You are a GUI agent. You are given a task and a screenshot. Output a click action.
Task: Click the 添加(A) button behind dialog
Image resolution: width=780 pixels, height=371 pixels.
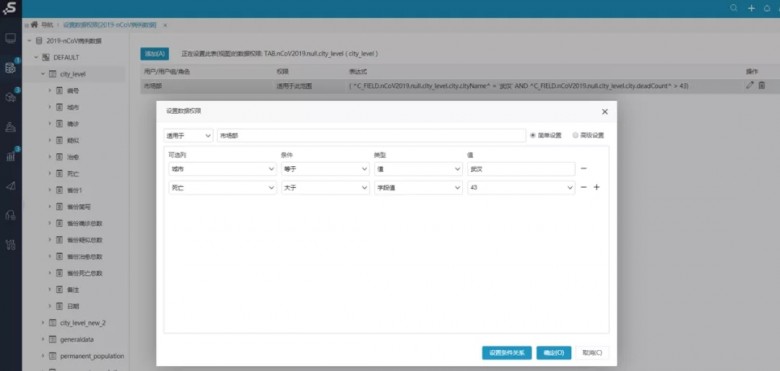(155, 54)
